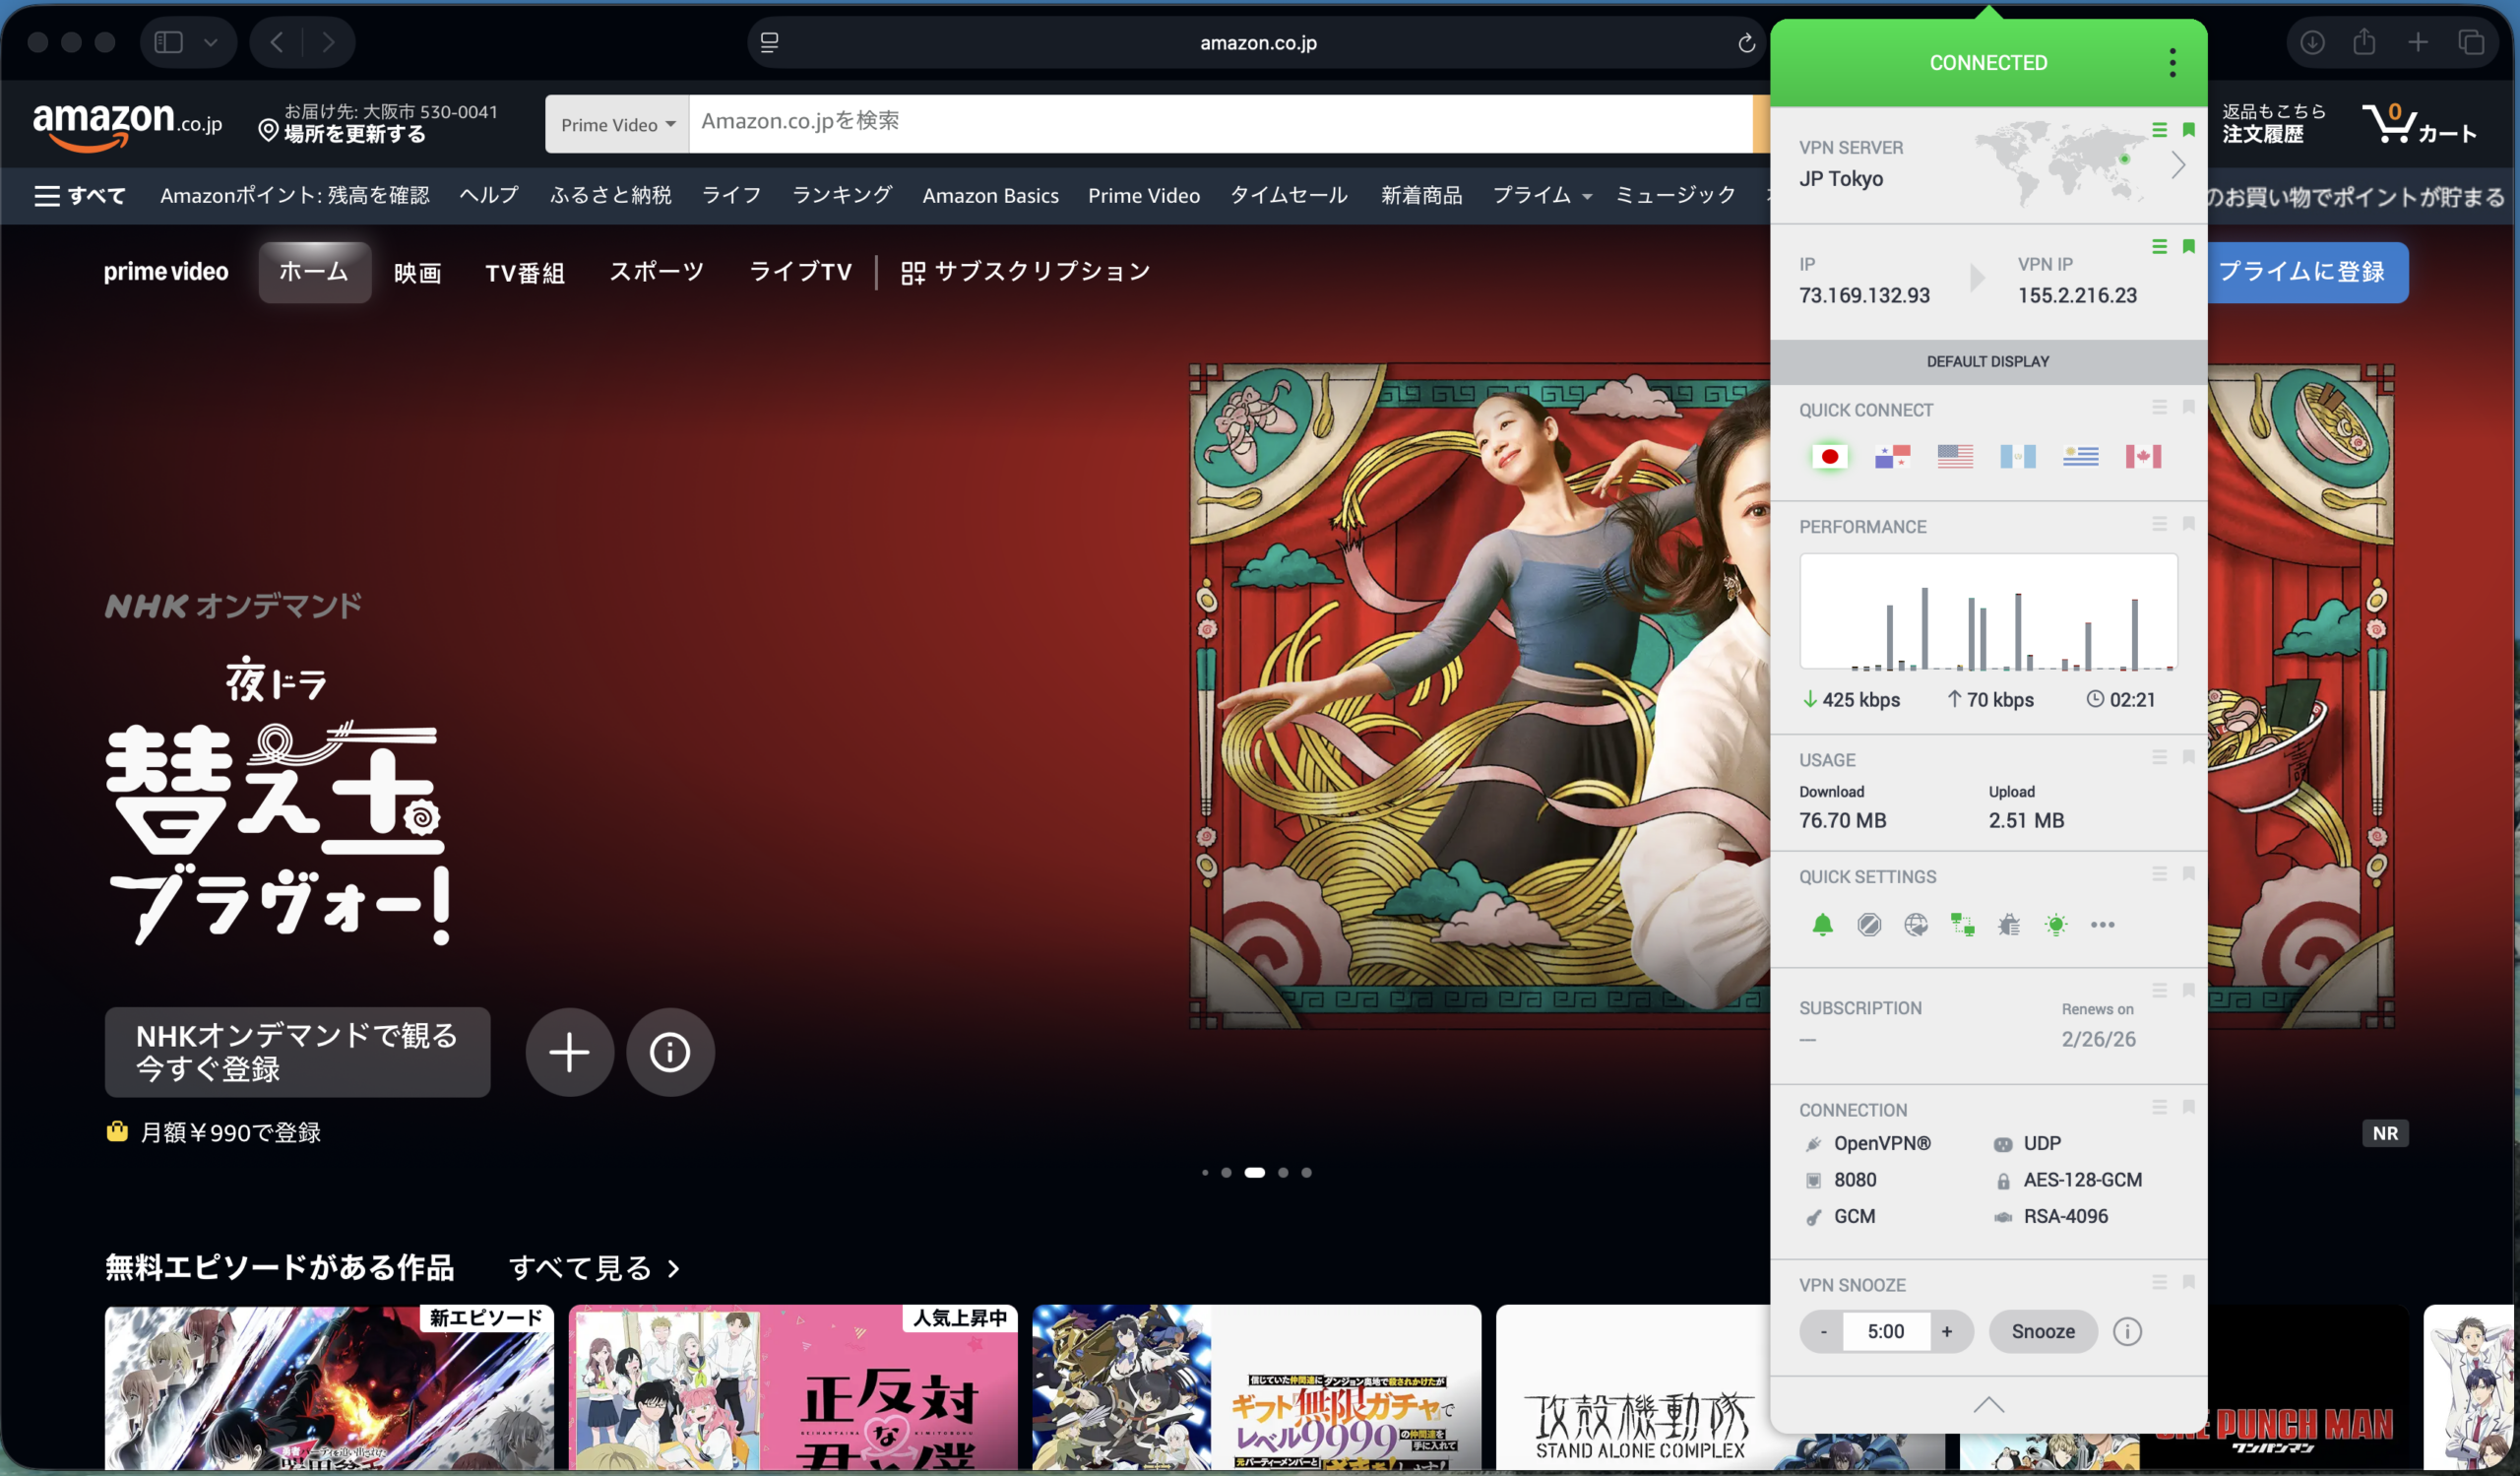The width and height of the screenshot is (2520, 1476).
Task: Toggle the Performance tile bookmark
Action: 2188,524
